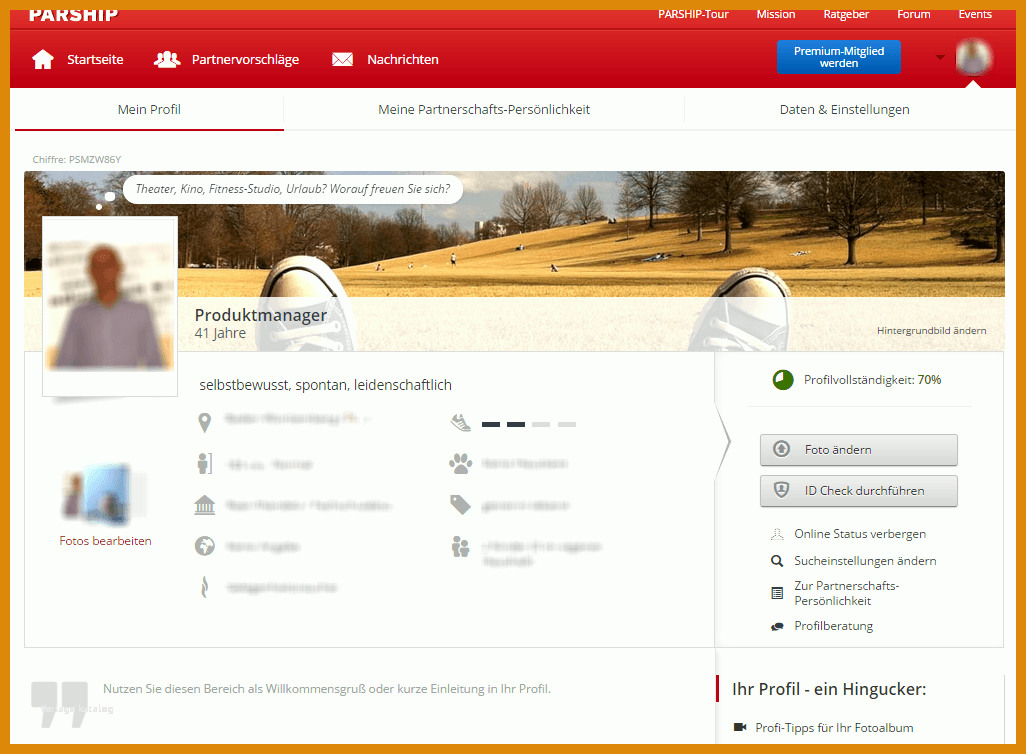Click the PARSHIP logo
The image size is (1026, 754).
click(73, 15)
